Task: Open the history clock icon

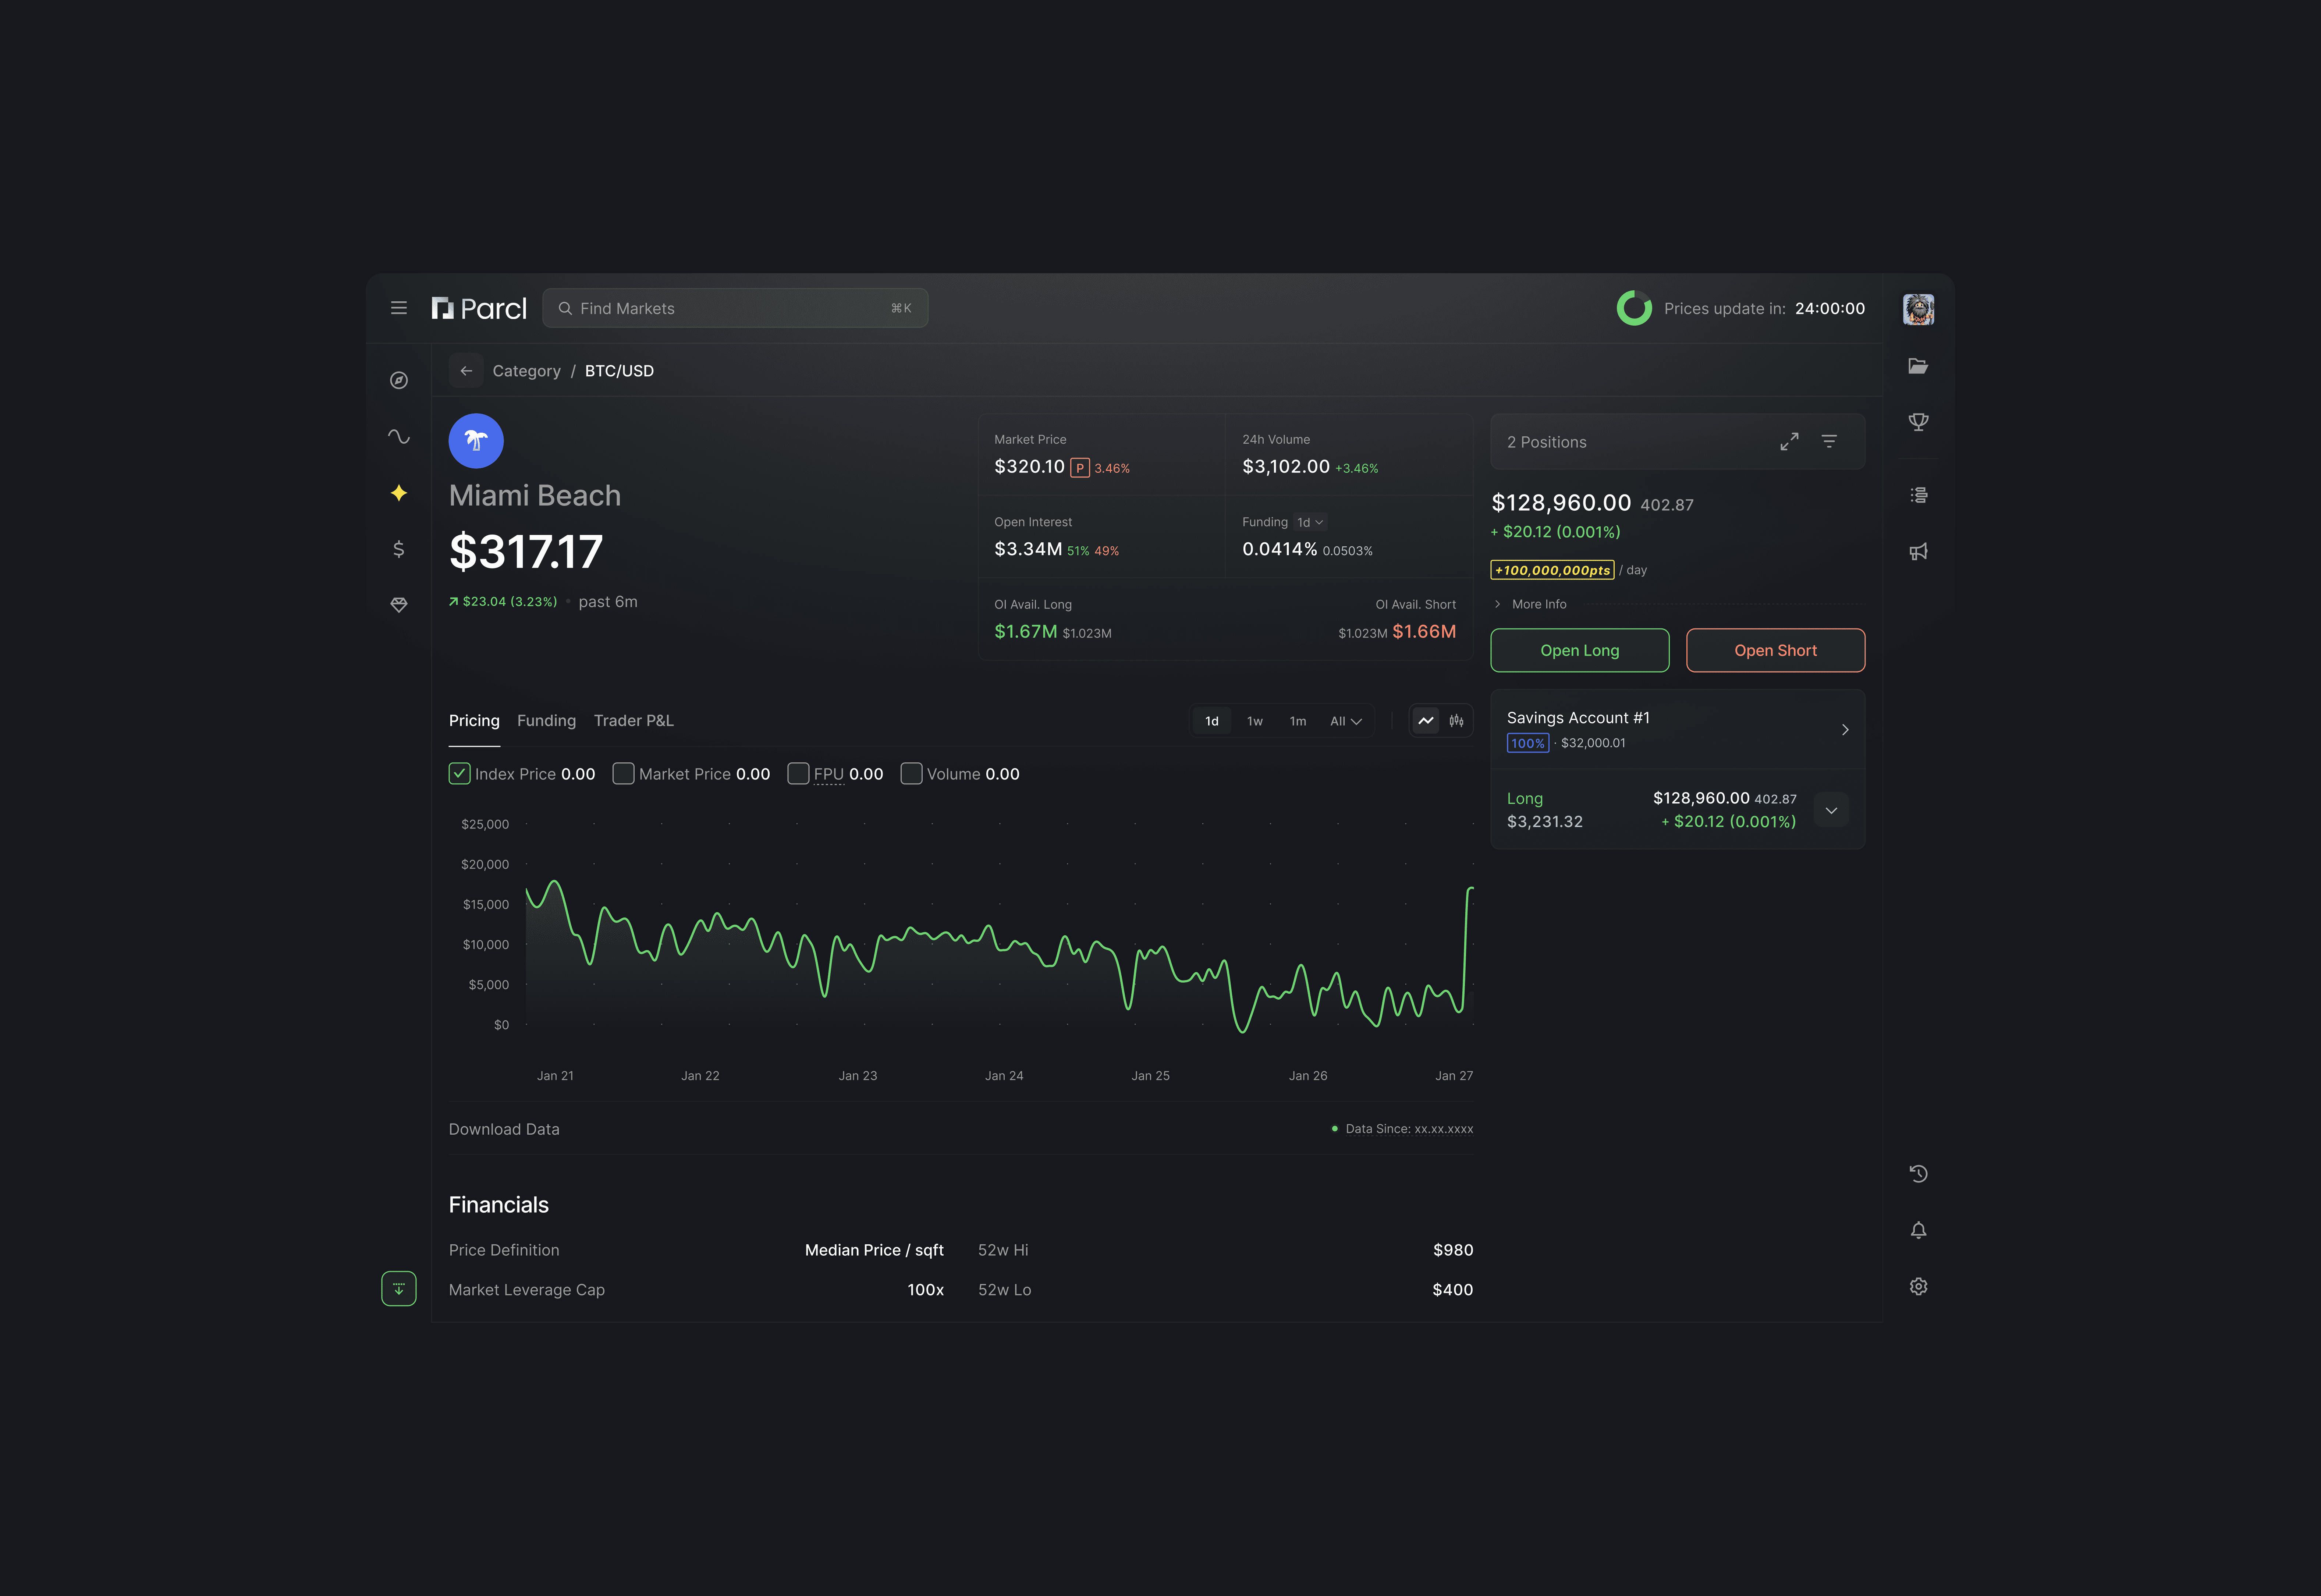Action: (1918, 1174)
